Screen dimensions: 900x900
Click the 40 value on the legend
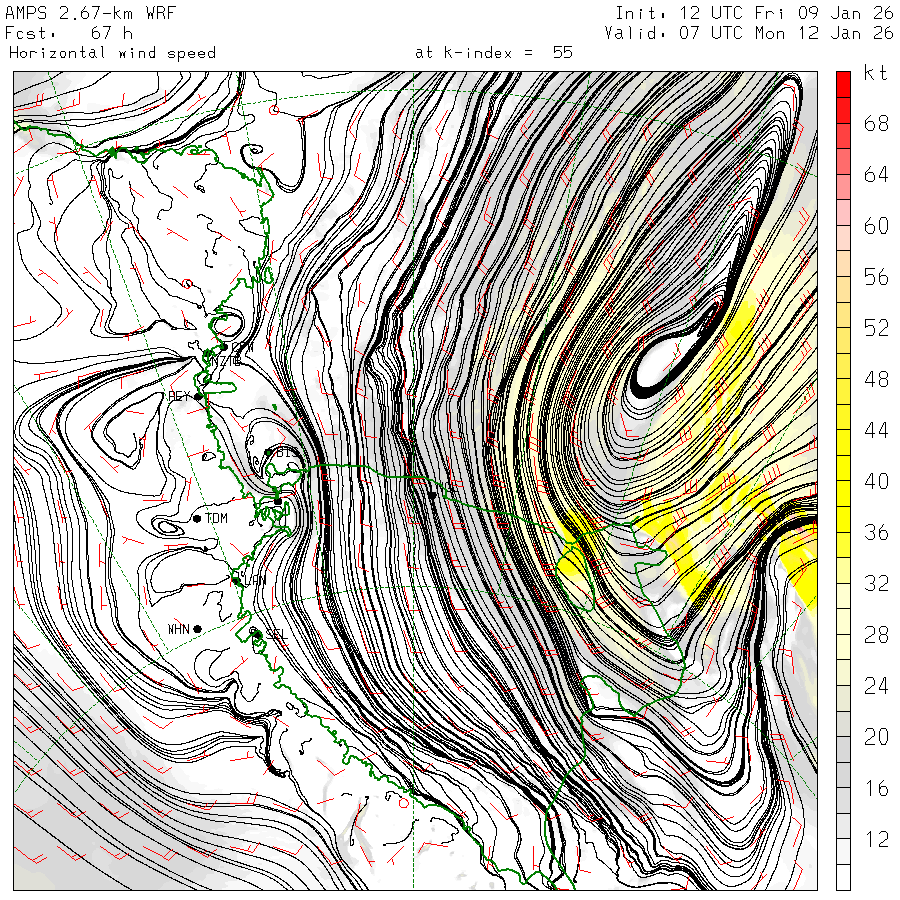(x=876, y=482)
